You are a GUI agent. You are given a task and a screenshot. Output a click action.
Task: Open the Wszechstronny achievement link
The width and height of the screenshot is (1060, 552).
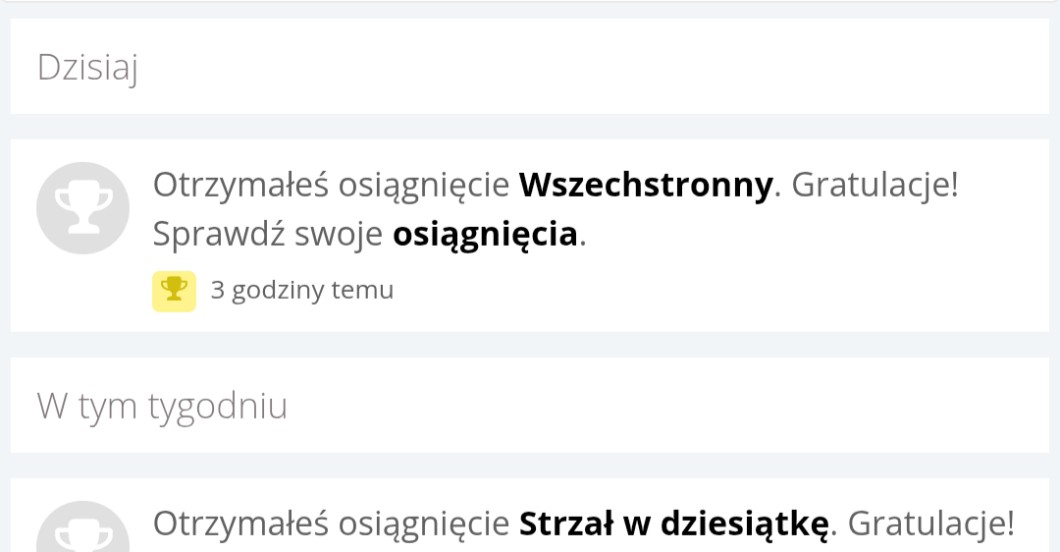pos(646,186)
